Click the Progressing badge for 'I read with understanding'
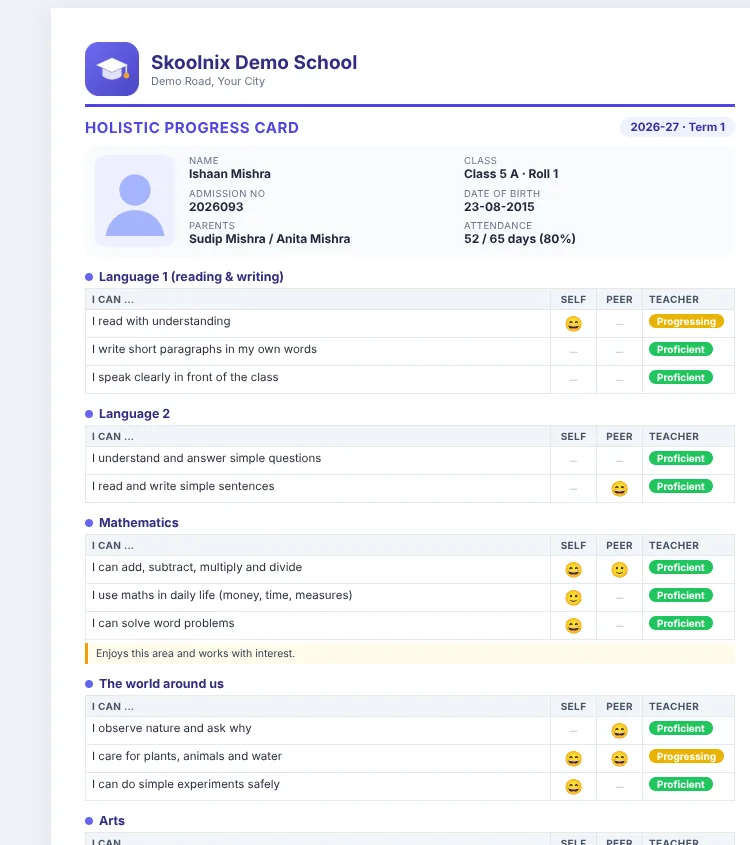The height and width of the screenshot is (845, 750). (686, 321)
